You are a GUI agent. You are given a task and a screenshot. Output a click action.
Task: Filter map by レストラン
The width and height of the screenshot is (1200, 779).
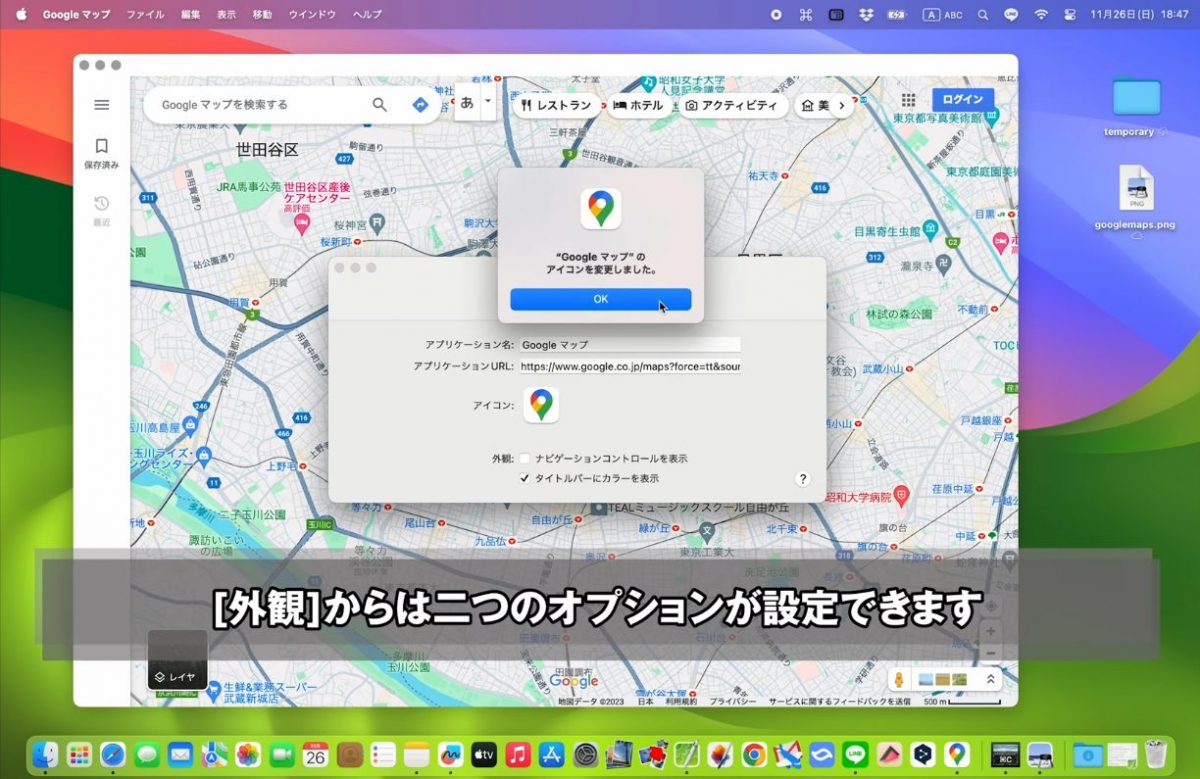[x=556, y=105]
